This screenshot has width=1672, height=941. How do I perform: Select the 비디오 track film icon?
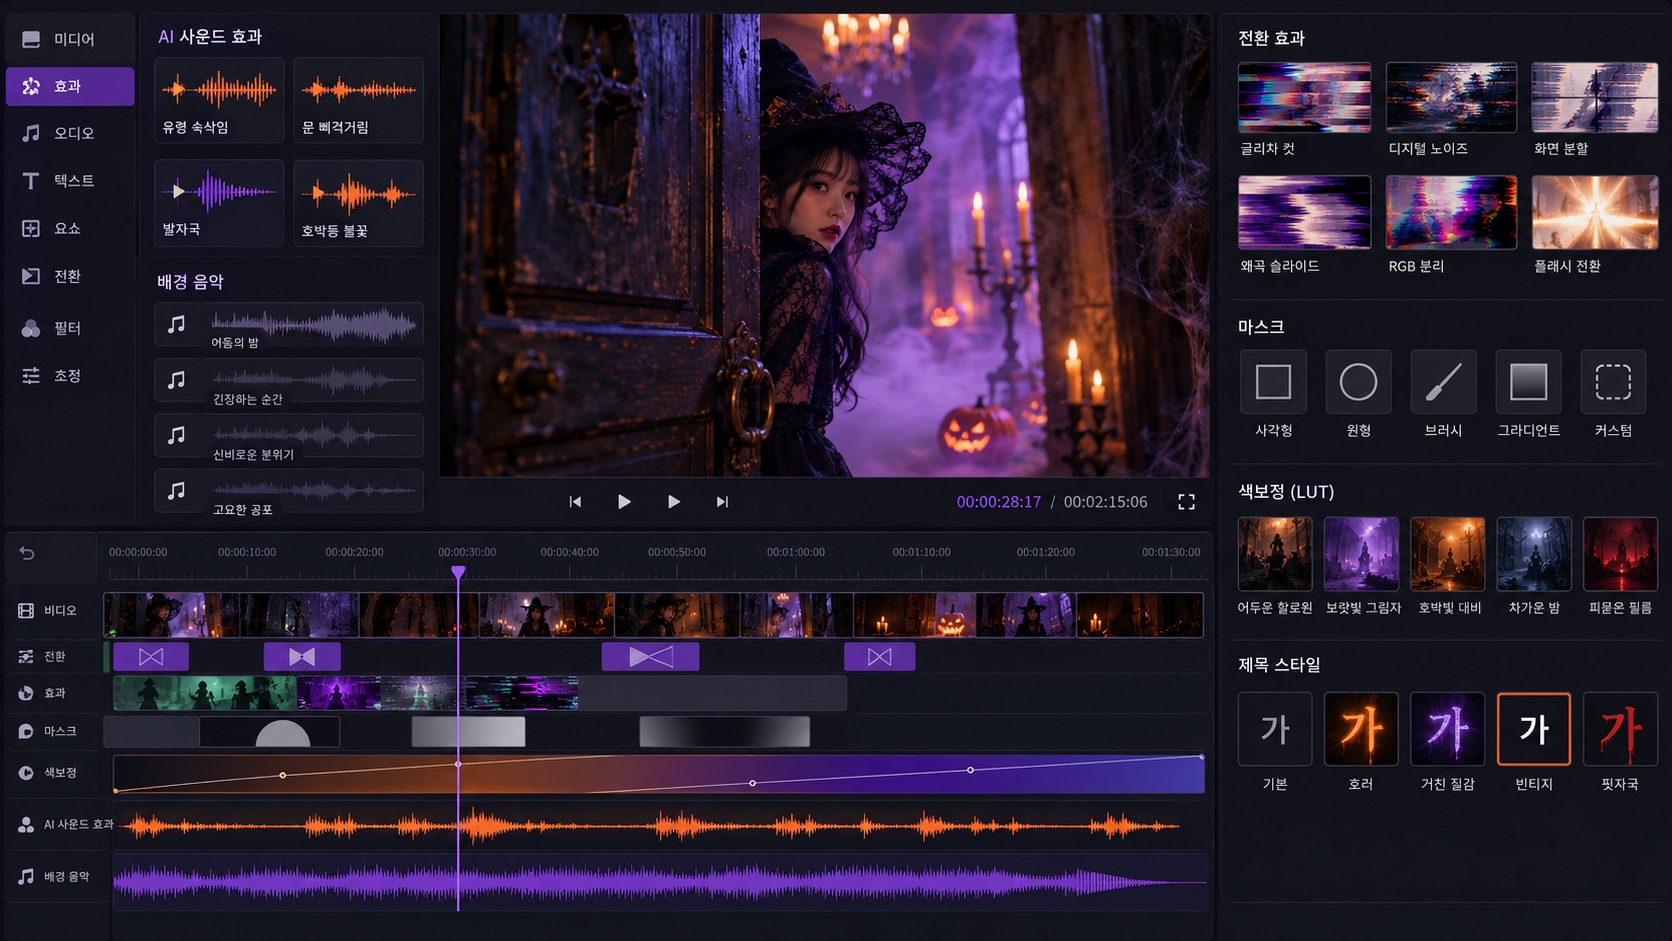(26, 611)
